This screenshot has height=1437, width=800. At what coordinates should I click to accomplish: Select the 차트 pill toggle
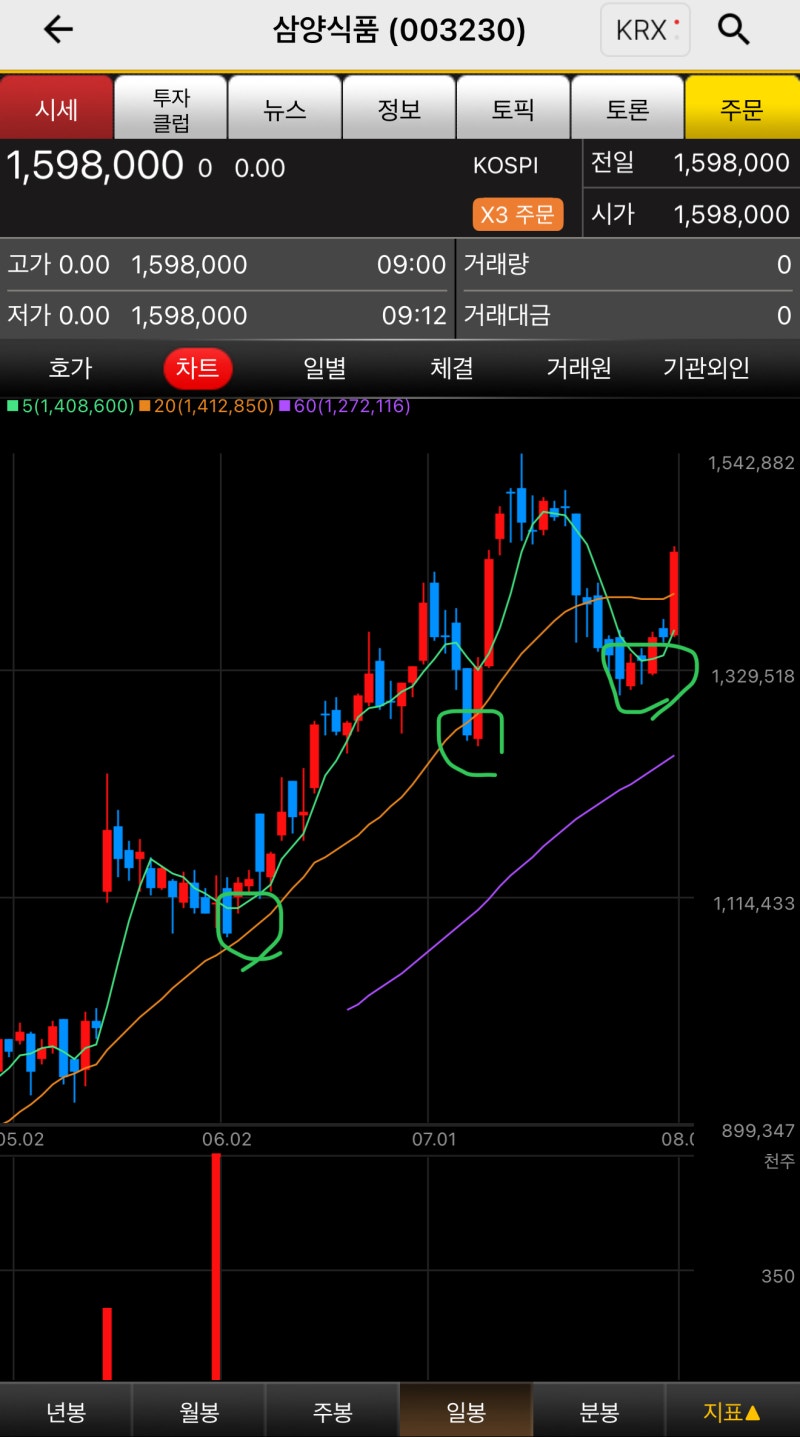[x=198, y=368]
